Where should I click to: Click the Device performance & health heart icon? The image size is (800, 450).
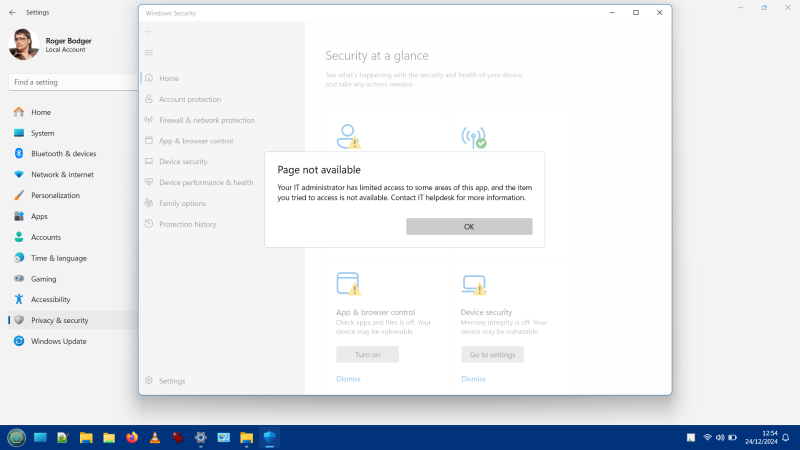[149, 183]
